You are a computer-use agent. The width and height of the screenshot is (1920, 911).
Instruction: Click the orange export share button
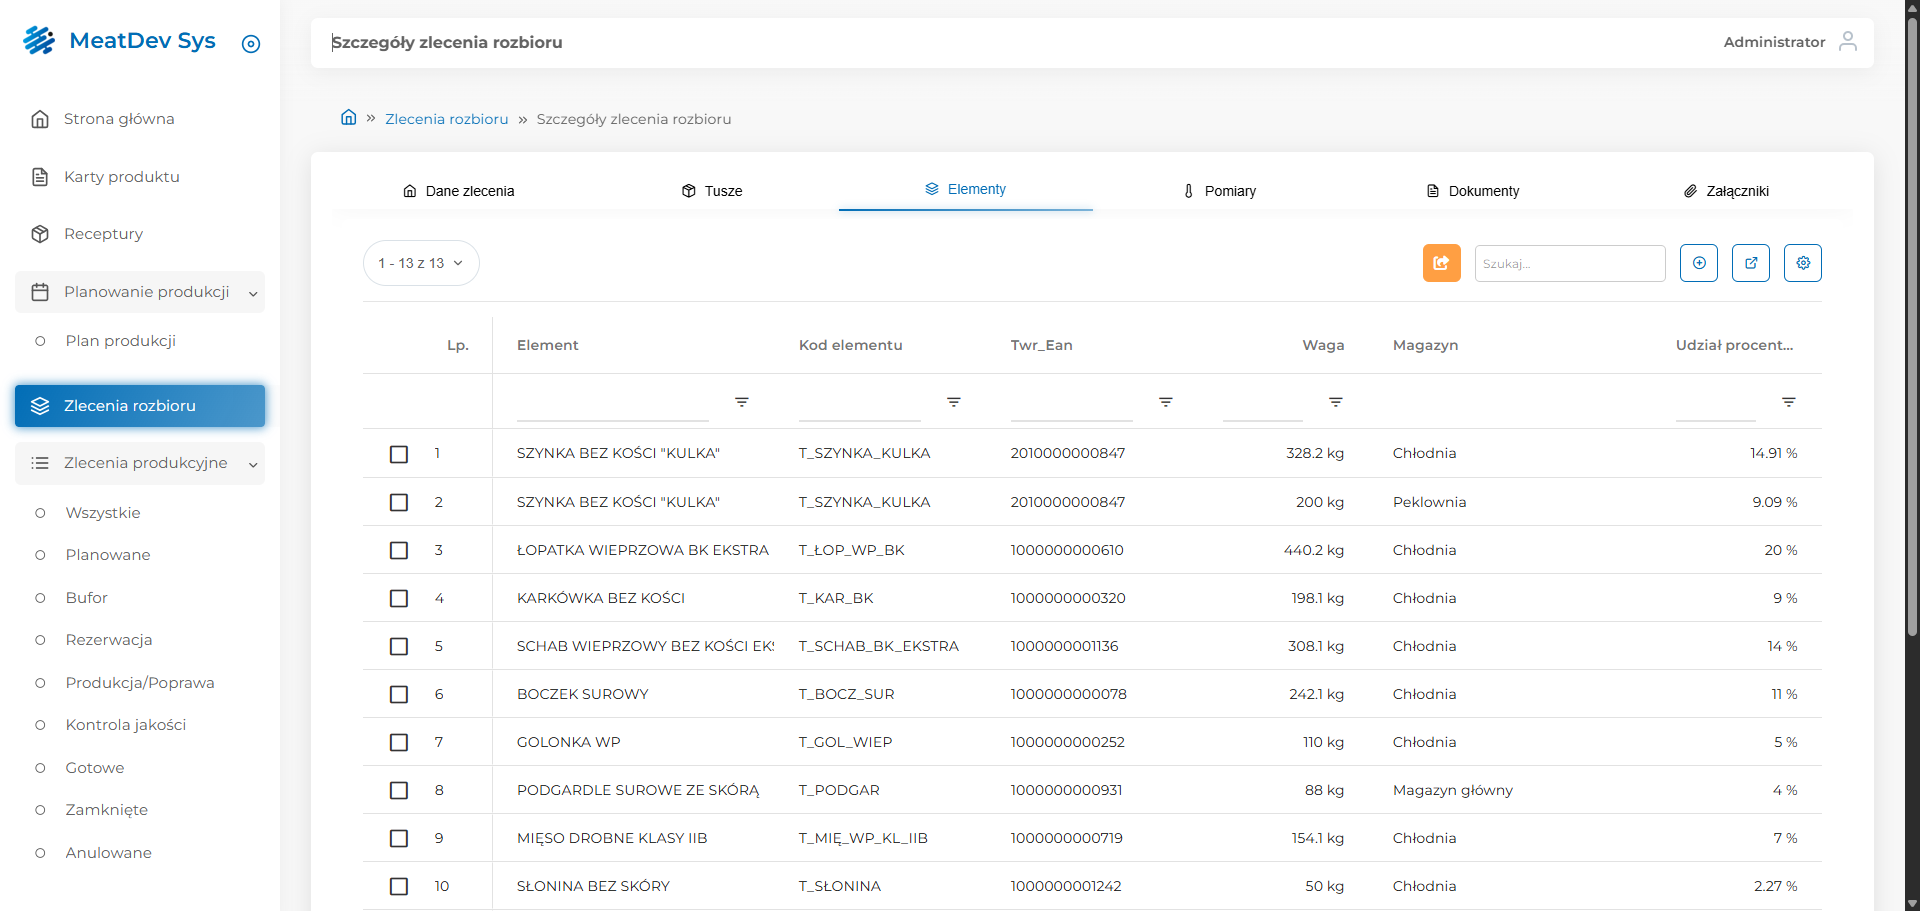1441,263
